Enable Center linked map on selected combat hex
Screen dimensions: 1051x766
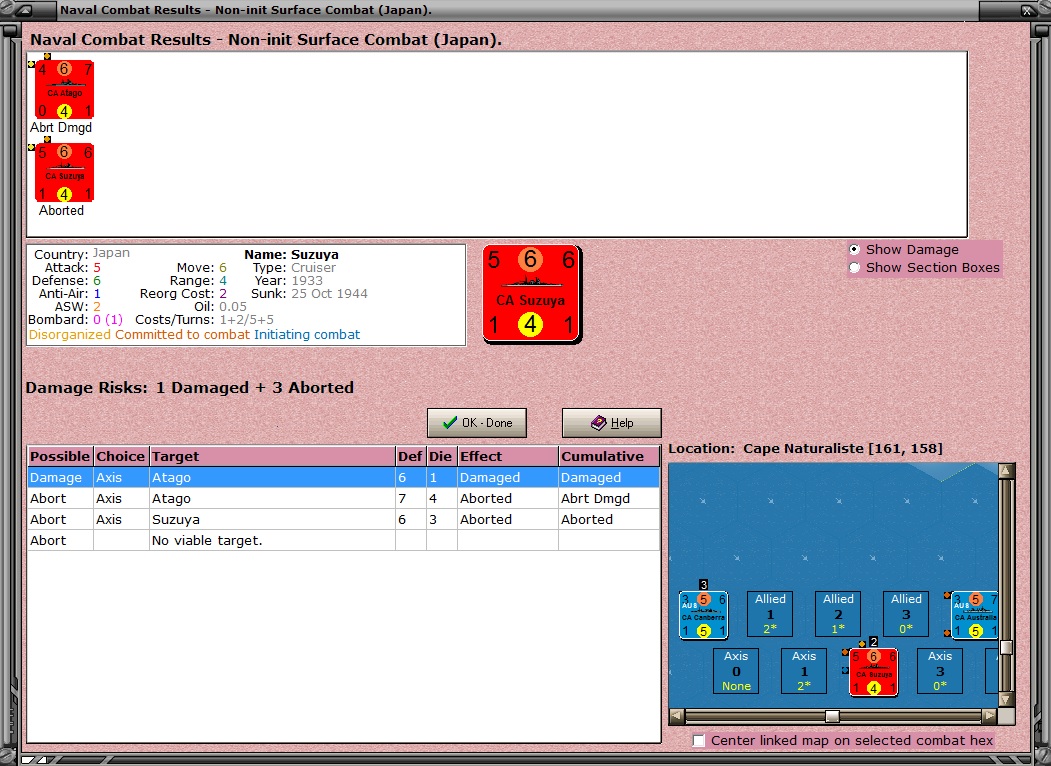[x=698, y=741]
